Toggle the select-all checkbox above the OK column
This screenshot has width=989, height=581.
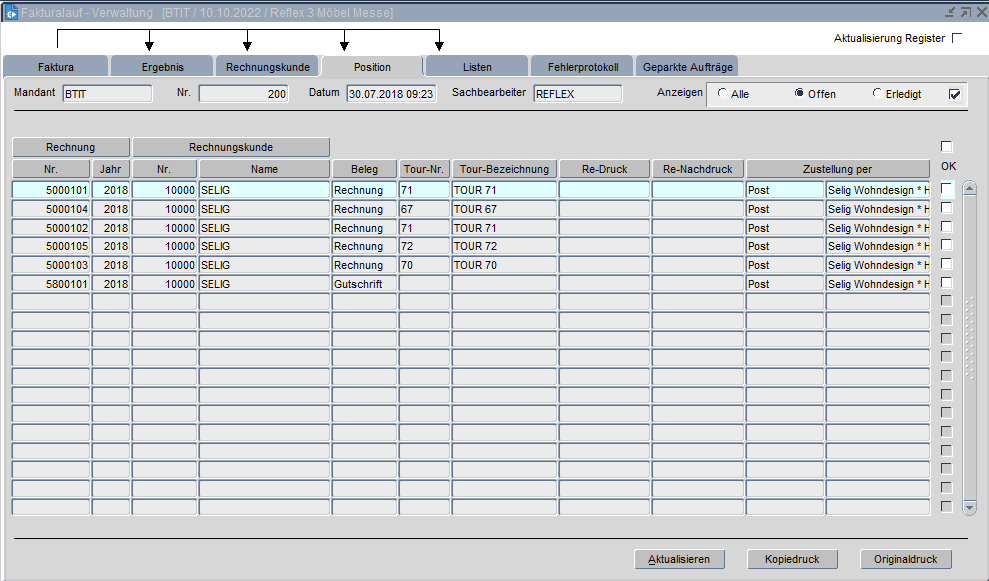(947, 147)
